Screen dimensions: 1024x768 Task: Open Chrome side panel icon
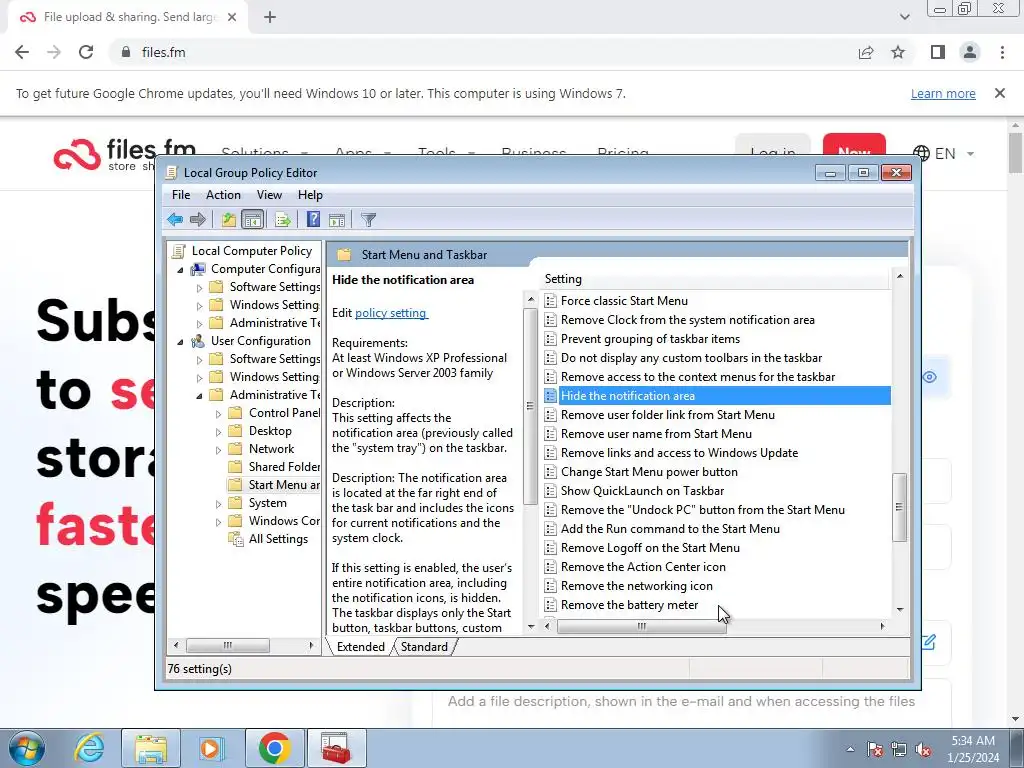click(938, 52)
